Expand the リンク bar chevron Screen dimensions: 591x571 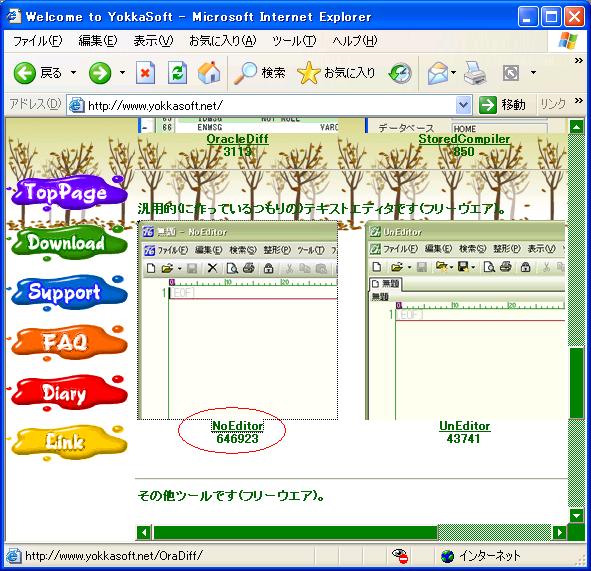click(x=579, y=100)
